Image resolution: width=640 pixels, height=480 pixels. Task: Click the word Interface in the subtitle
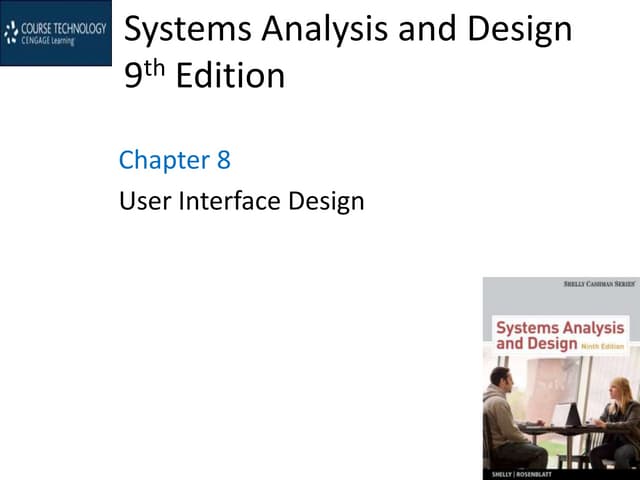(232, 201)
